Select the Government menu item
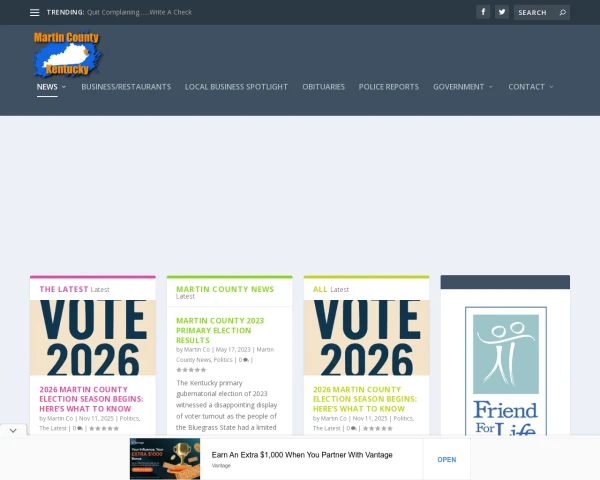Viewport: 600px width, 480px height. pos(458,87)
